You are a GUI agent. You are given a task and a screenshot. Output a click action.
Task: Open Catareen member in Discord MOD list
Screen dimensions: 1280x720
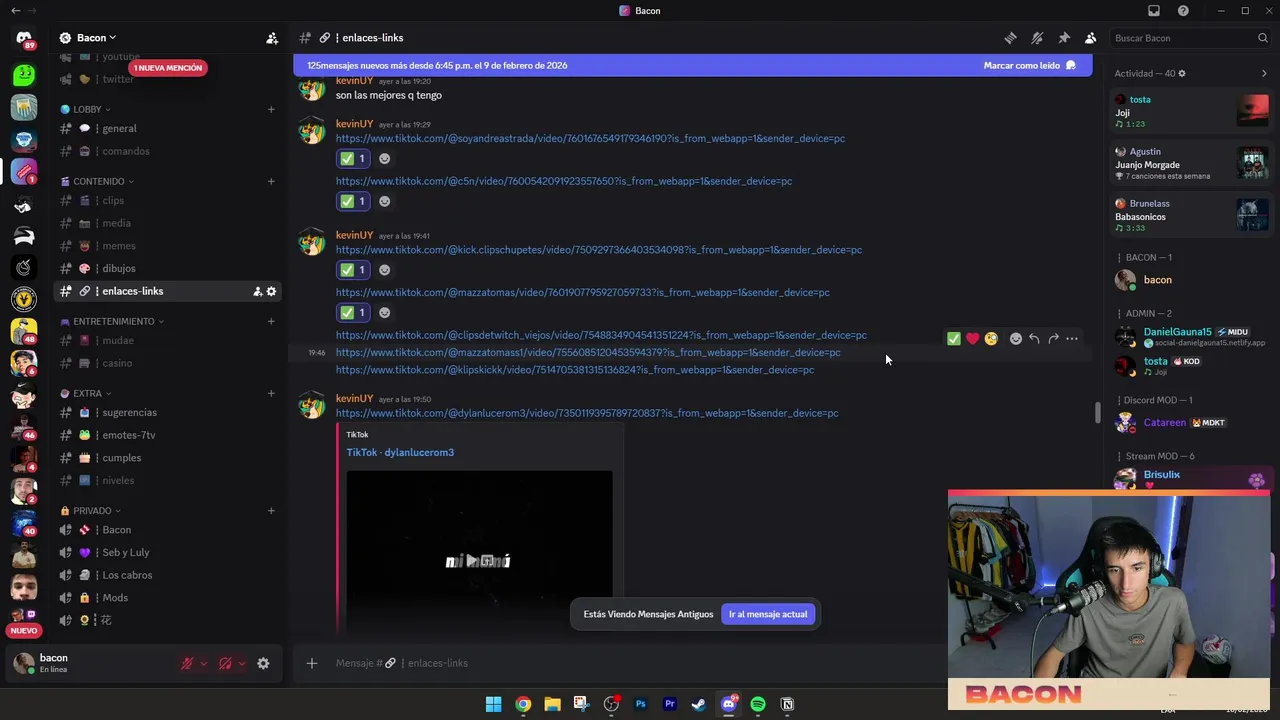pyautogui.click(x=1191, y=423)
